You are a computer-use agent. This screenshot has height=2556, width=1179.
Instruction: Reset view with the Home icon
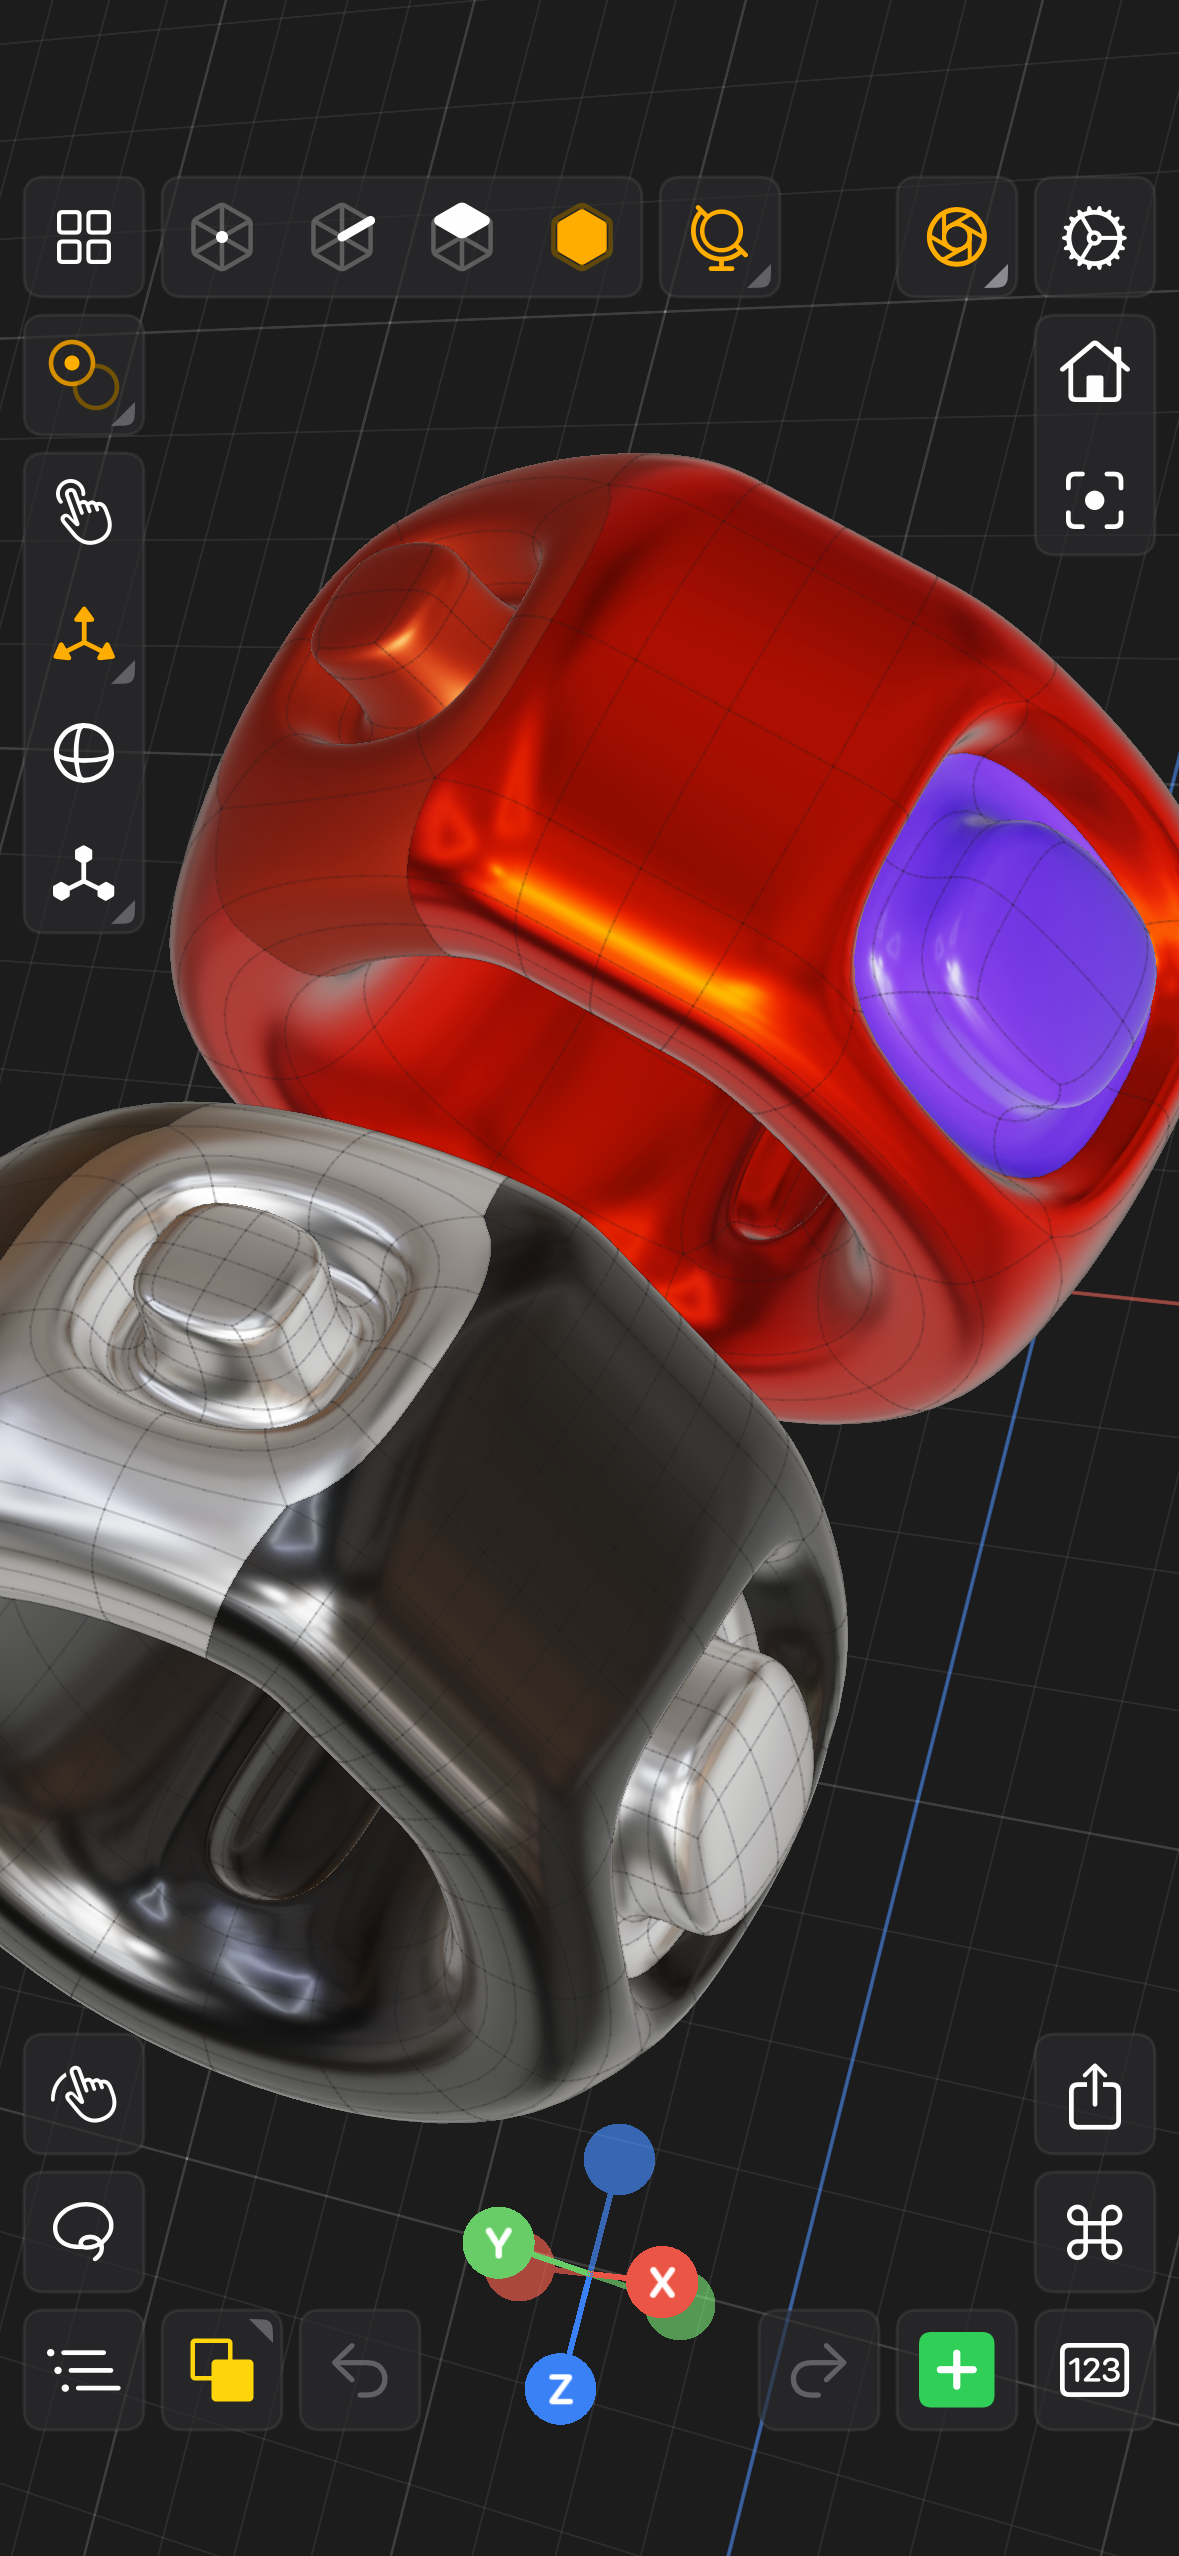(x=1095, y=373)
